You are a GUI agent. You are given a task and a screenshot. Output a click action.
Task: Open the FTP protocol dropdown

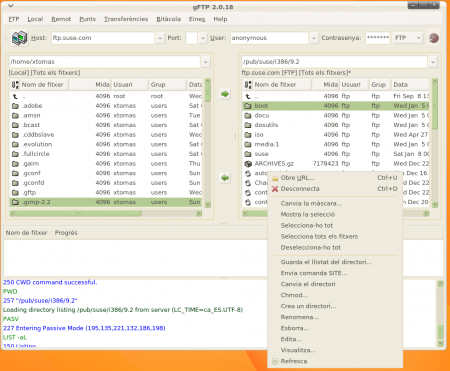408,38
